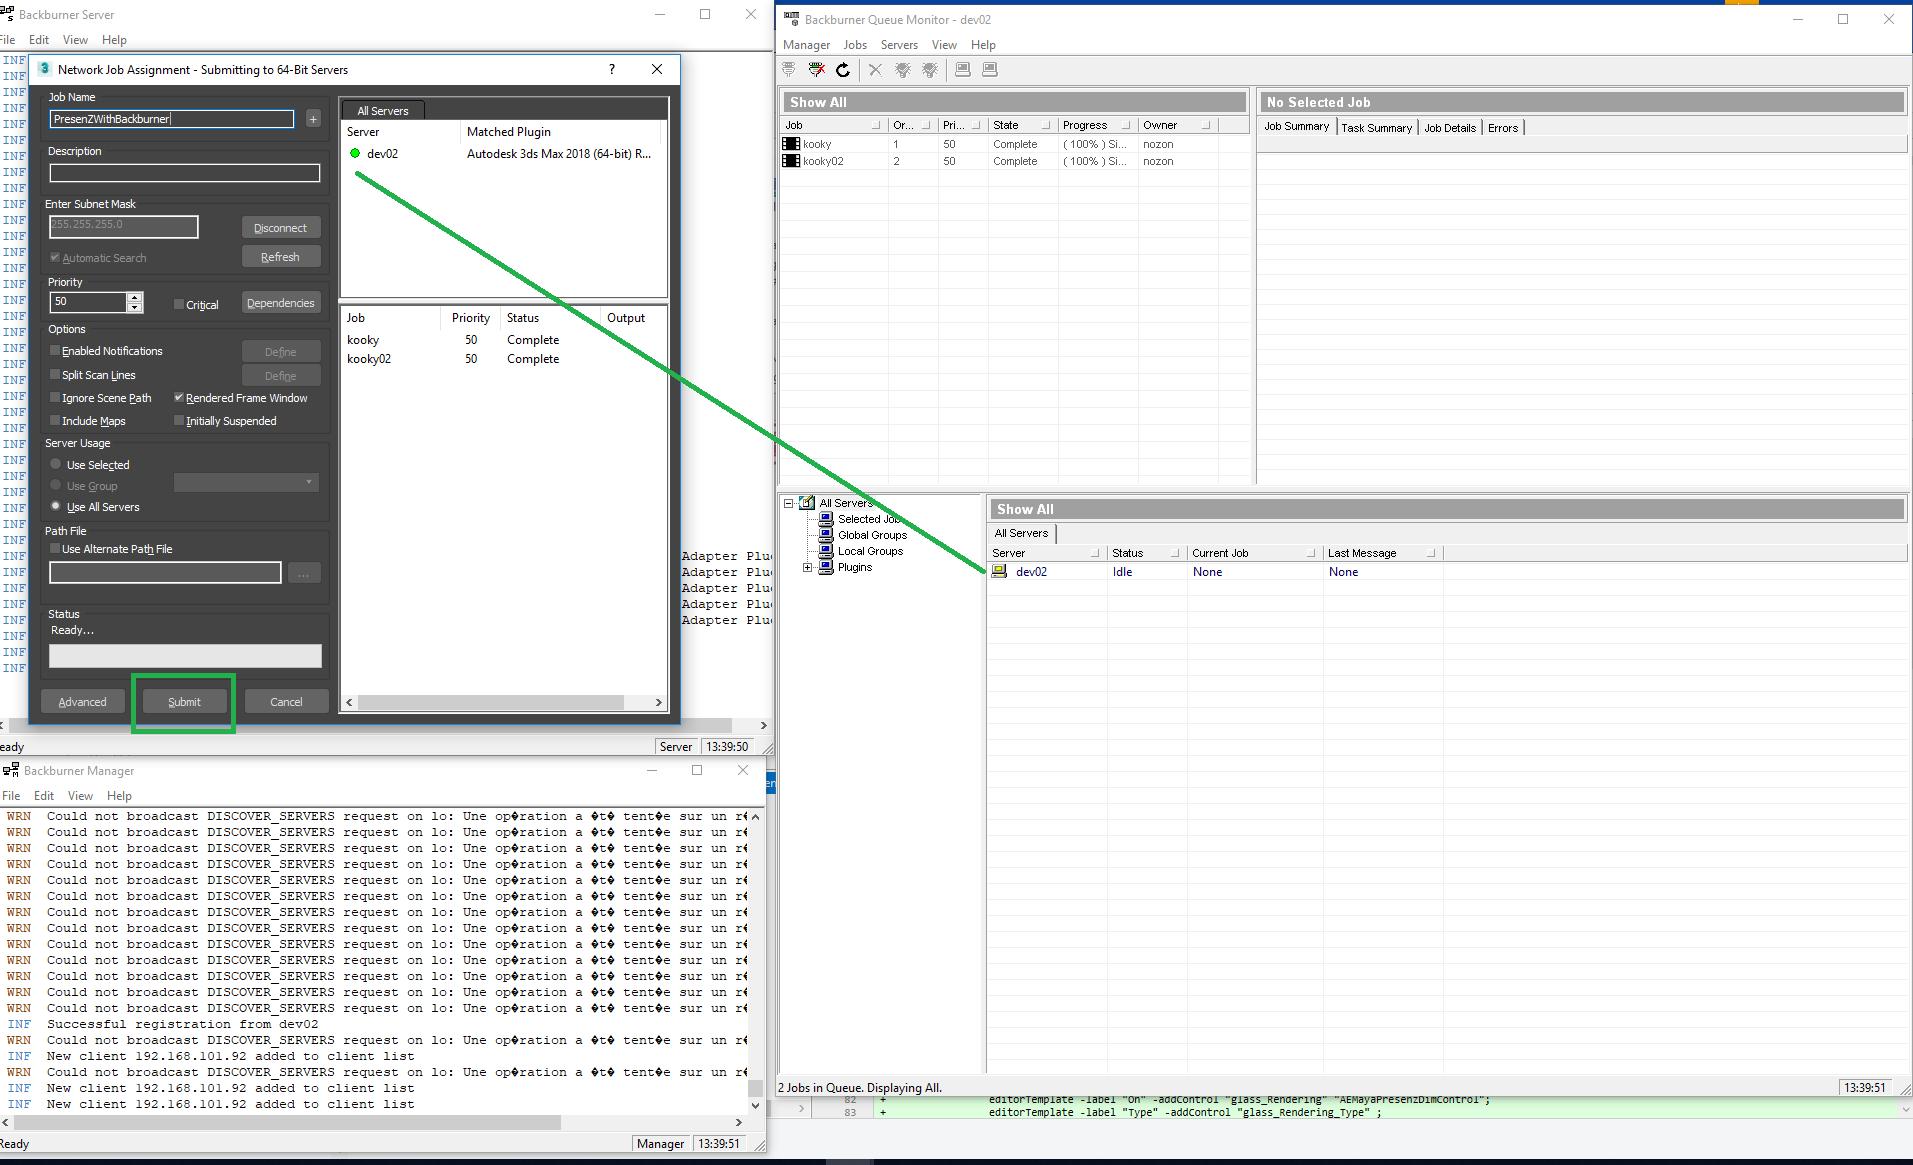Click the computer icon beside Local Groups
This screenshot has height=1165, width=1913.
826,551
